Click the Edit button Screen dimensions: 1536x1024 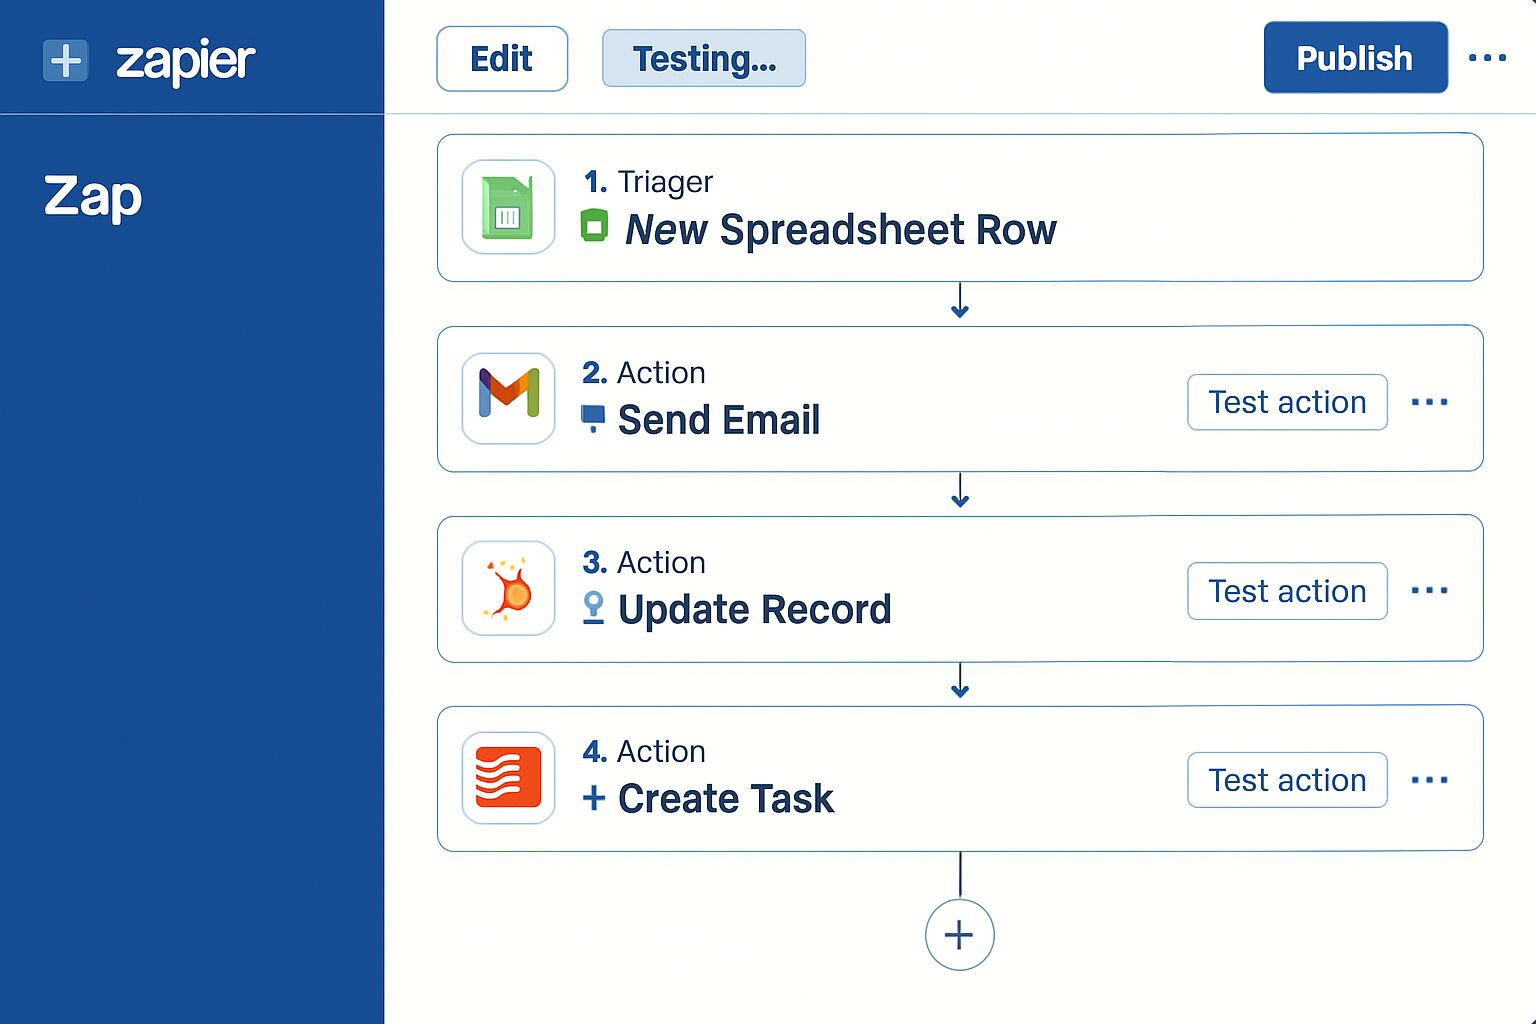502,59
